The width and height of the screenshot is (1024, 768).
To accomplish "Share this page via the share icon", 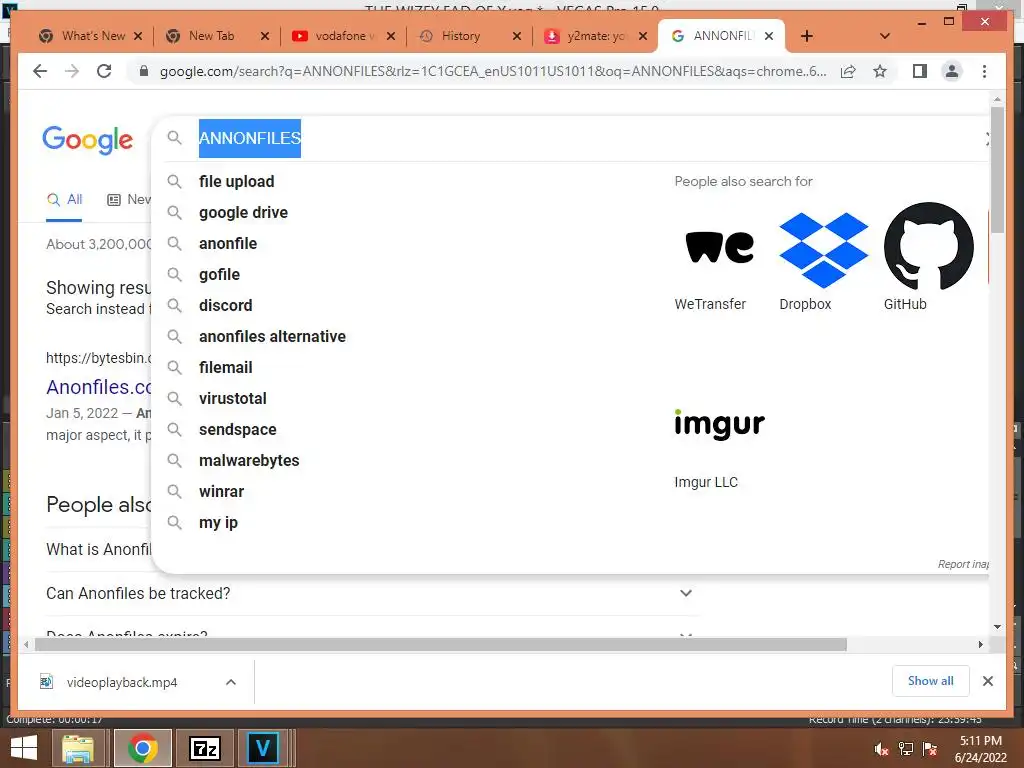I will (848, 71).
